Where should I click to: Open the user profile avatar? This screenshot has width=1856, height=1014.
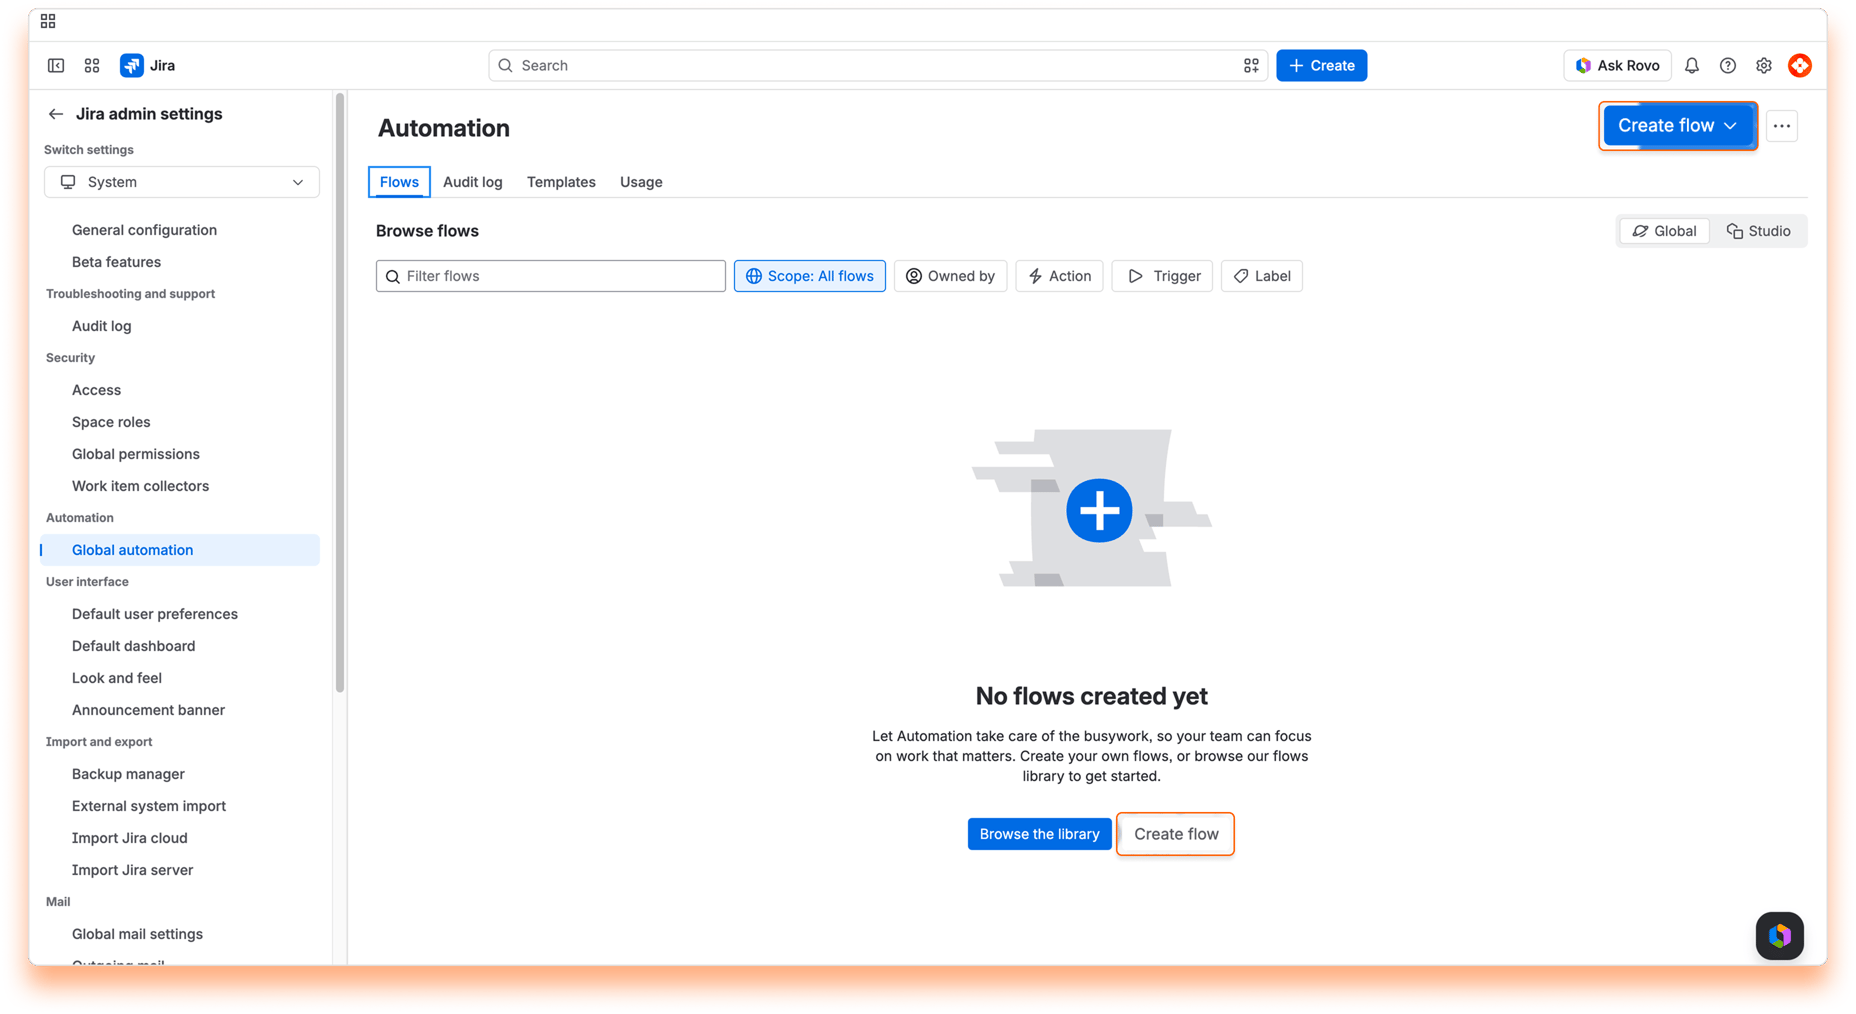1800,66
